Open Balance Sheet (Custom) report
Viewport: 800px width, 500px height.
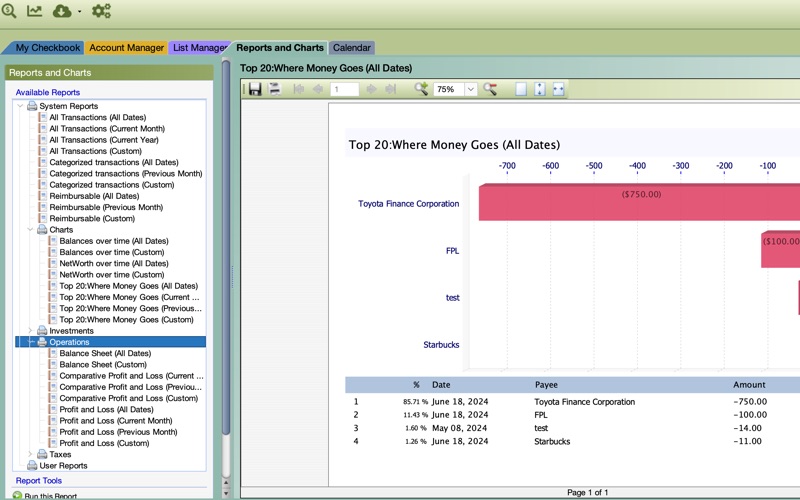click(x=103, y=364)
